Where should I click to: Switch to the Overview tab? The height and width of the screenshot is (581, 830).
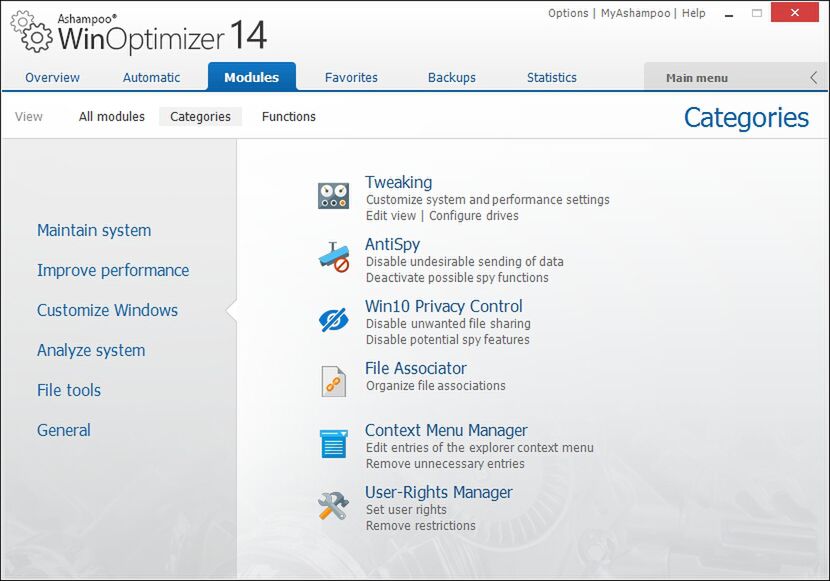click(52, 77)
